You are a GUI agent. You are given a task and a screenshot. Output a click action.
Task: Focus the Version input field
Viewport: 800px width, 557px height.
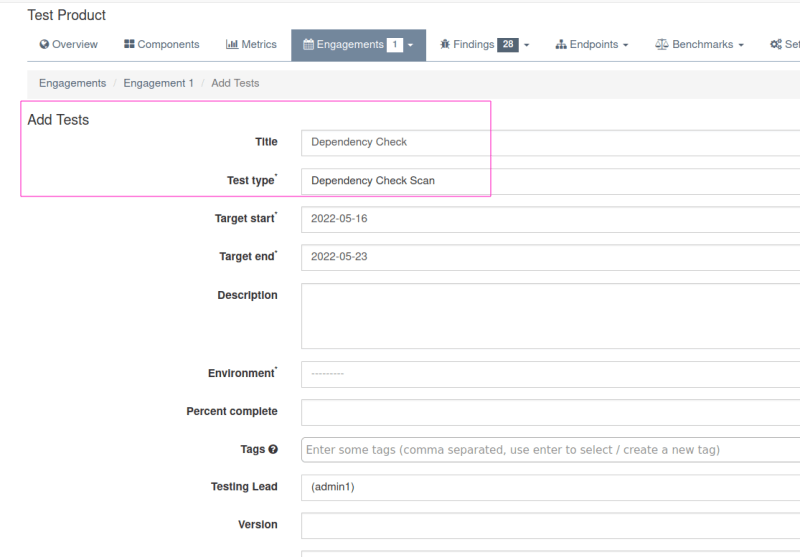[x=551, y=525]
